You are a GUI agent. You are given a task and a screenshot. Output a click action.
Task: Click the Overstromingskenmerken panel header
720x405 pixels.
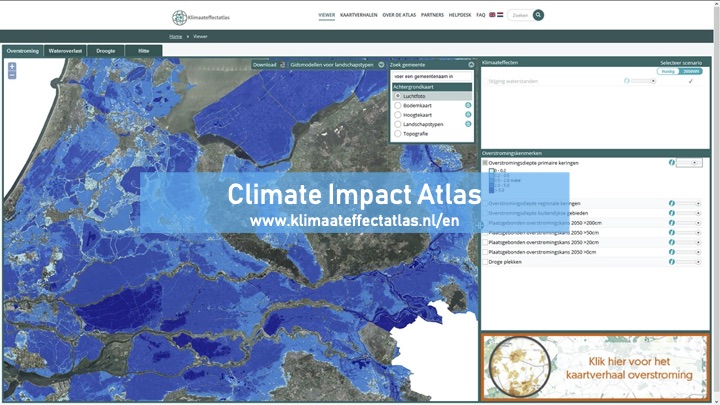pos(595,153)
